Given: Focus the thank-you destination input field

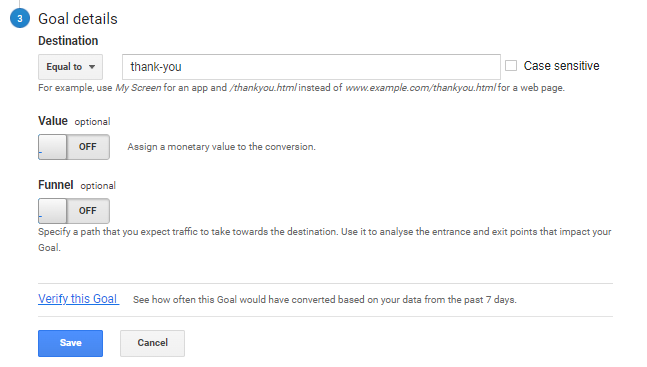Looking at the screenshot, I should (311, 67).
